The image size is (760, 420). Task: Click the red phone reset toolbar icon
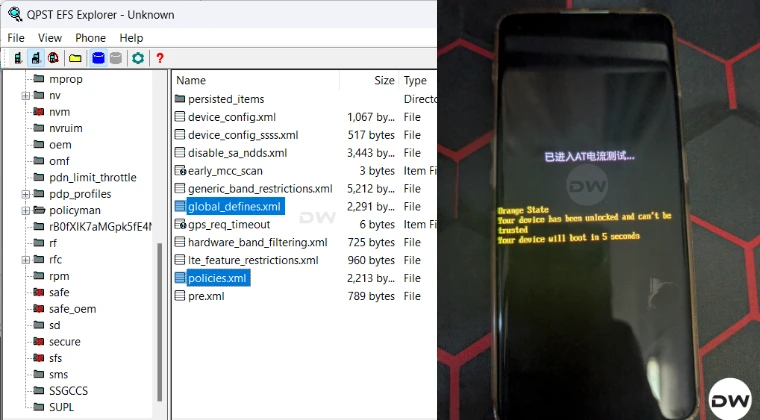[53, 58]
